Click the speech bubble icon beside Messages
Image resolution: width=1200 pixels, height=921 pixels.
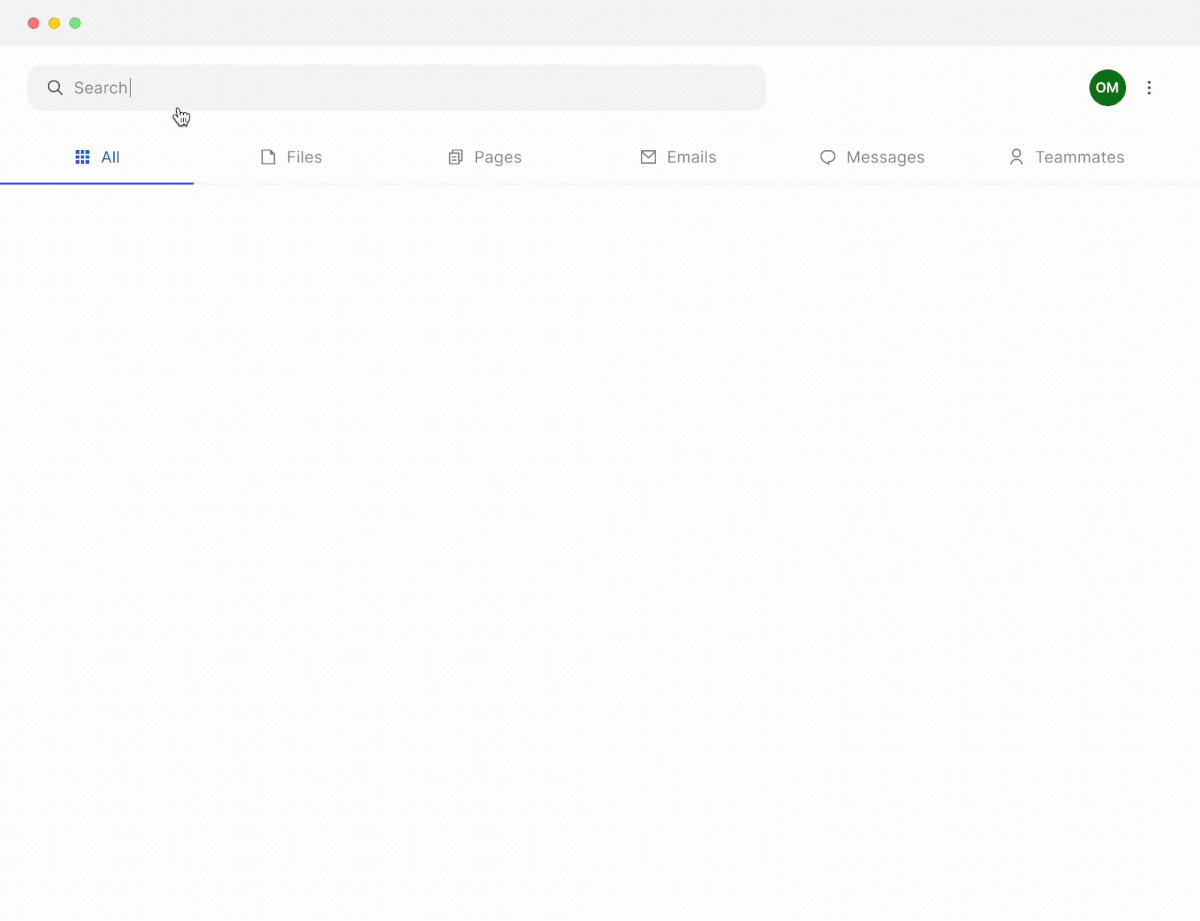827,157
